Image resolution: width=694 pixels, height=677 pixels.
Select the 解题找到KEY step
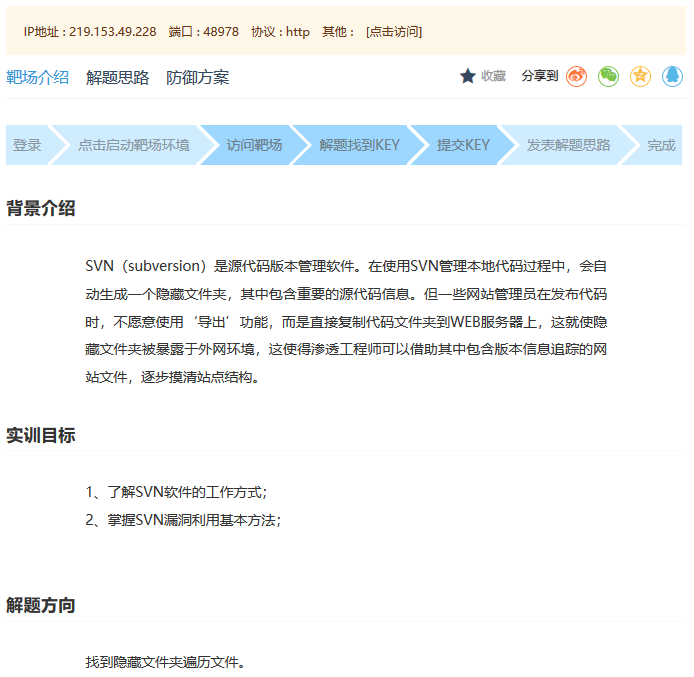point(359,145)
